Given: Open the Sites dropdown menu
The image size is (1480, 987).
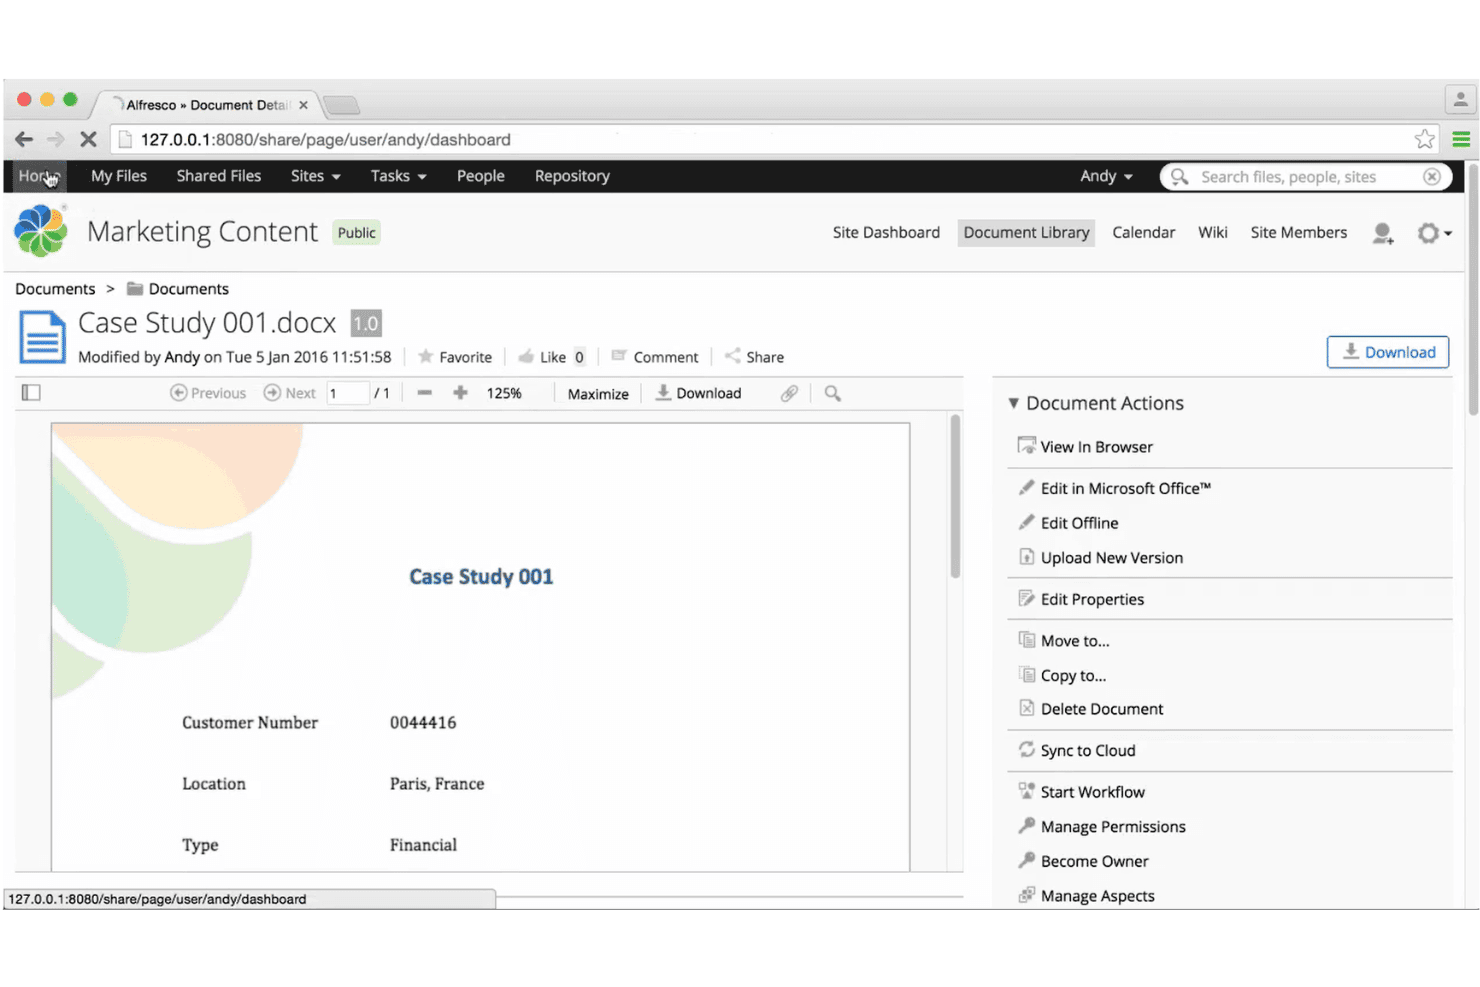Looking at the screenshot, I should coord(316,176).
